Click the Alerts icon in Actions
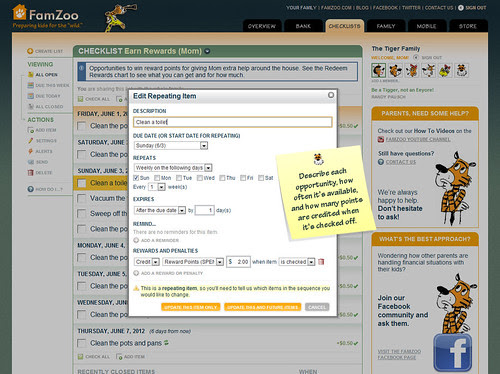The width and height of the screenshot is (500, 374). [x=31, y=151]
